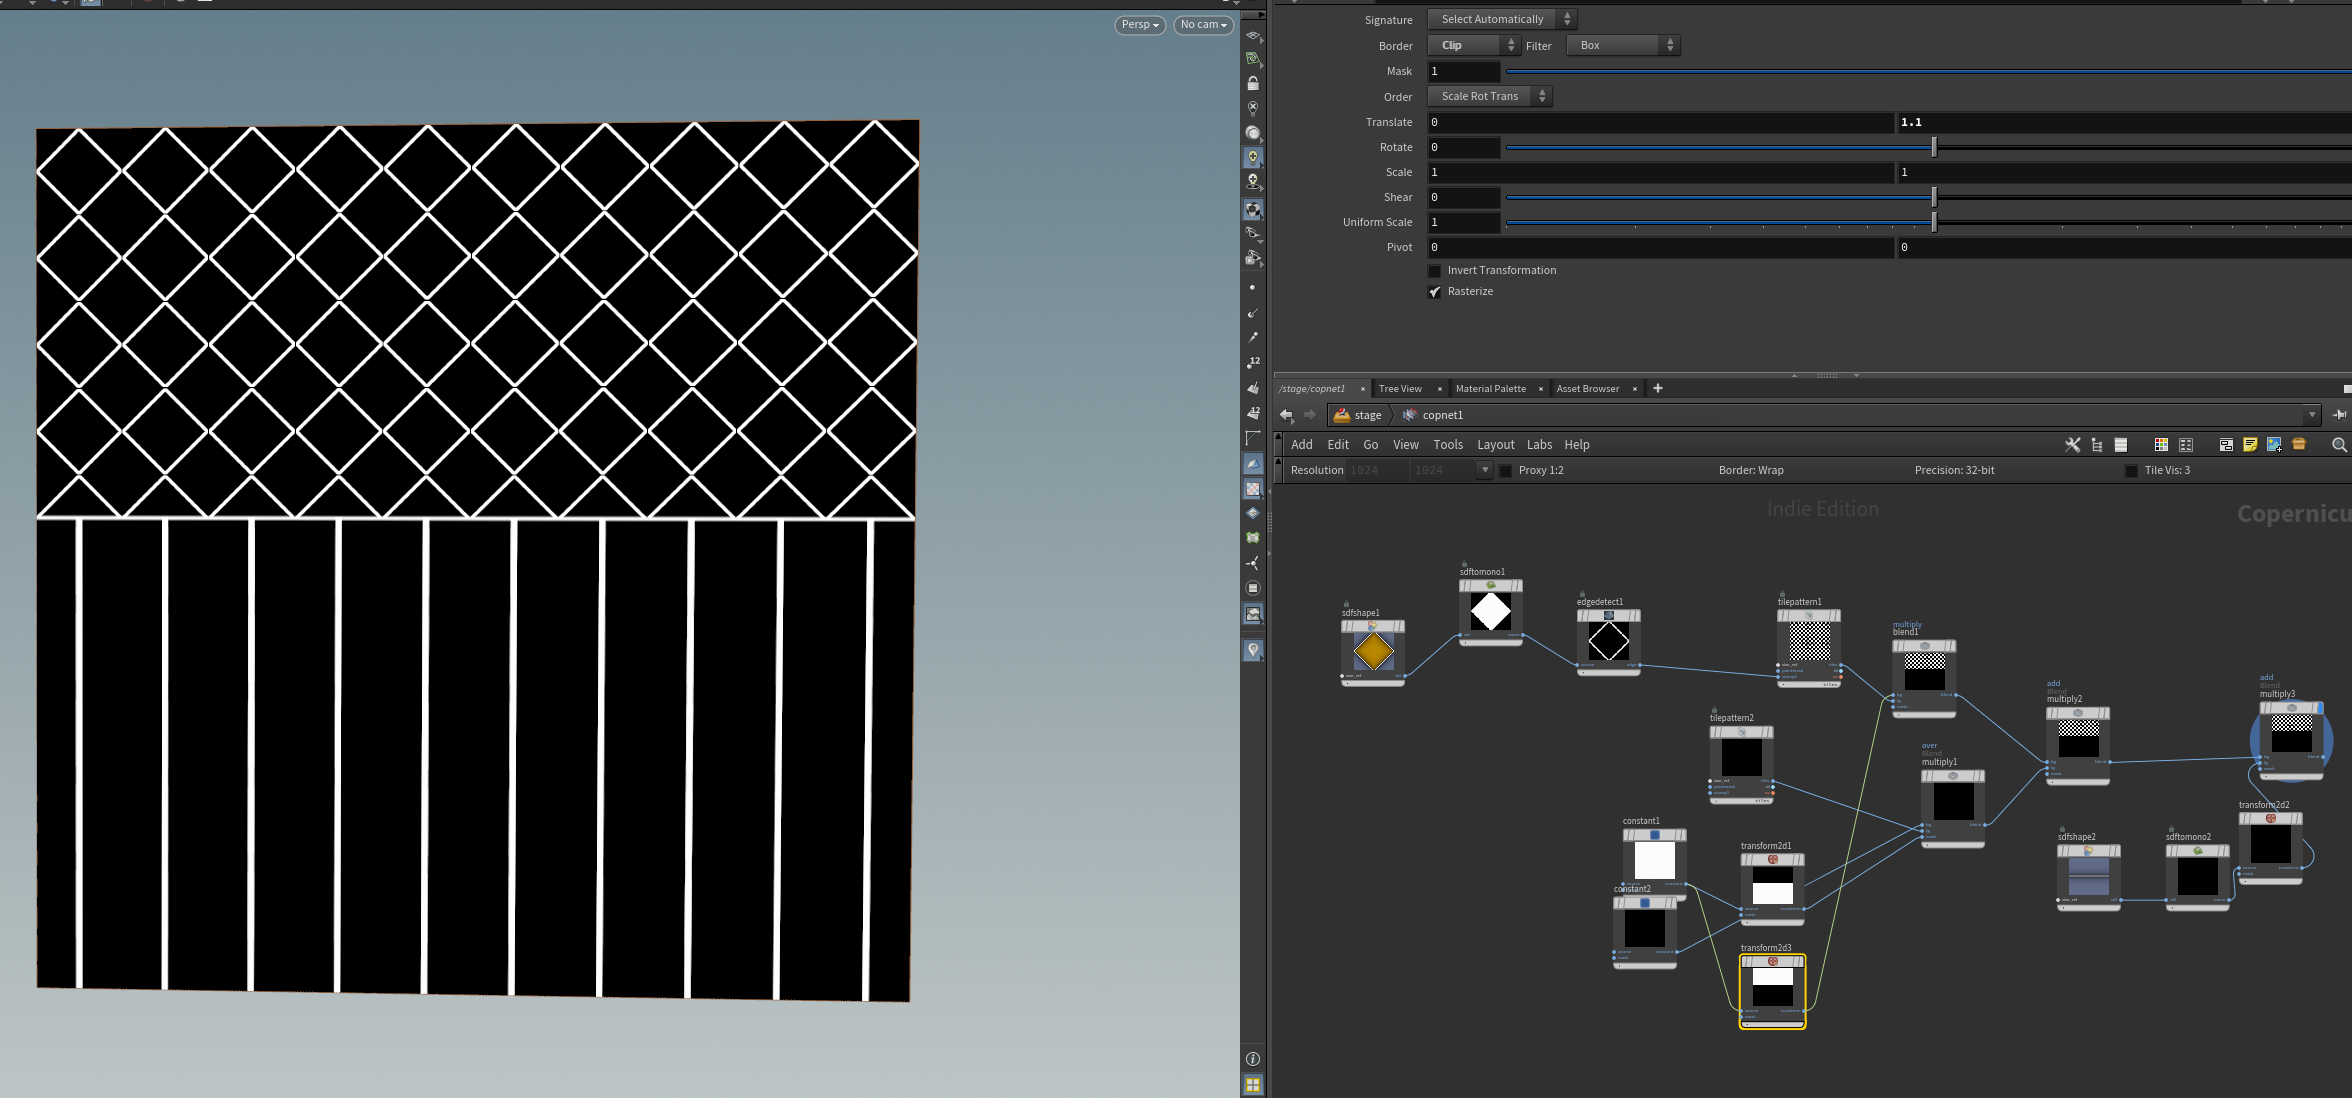Click the orange subnet box icon

(2299, 445)
